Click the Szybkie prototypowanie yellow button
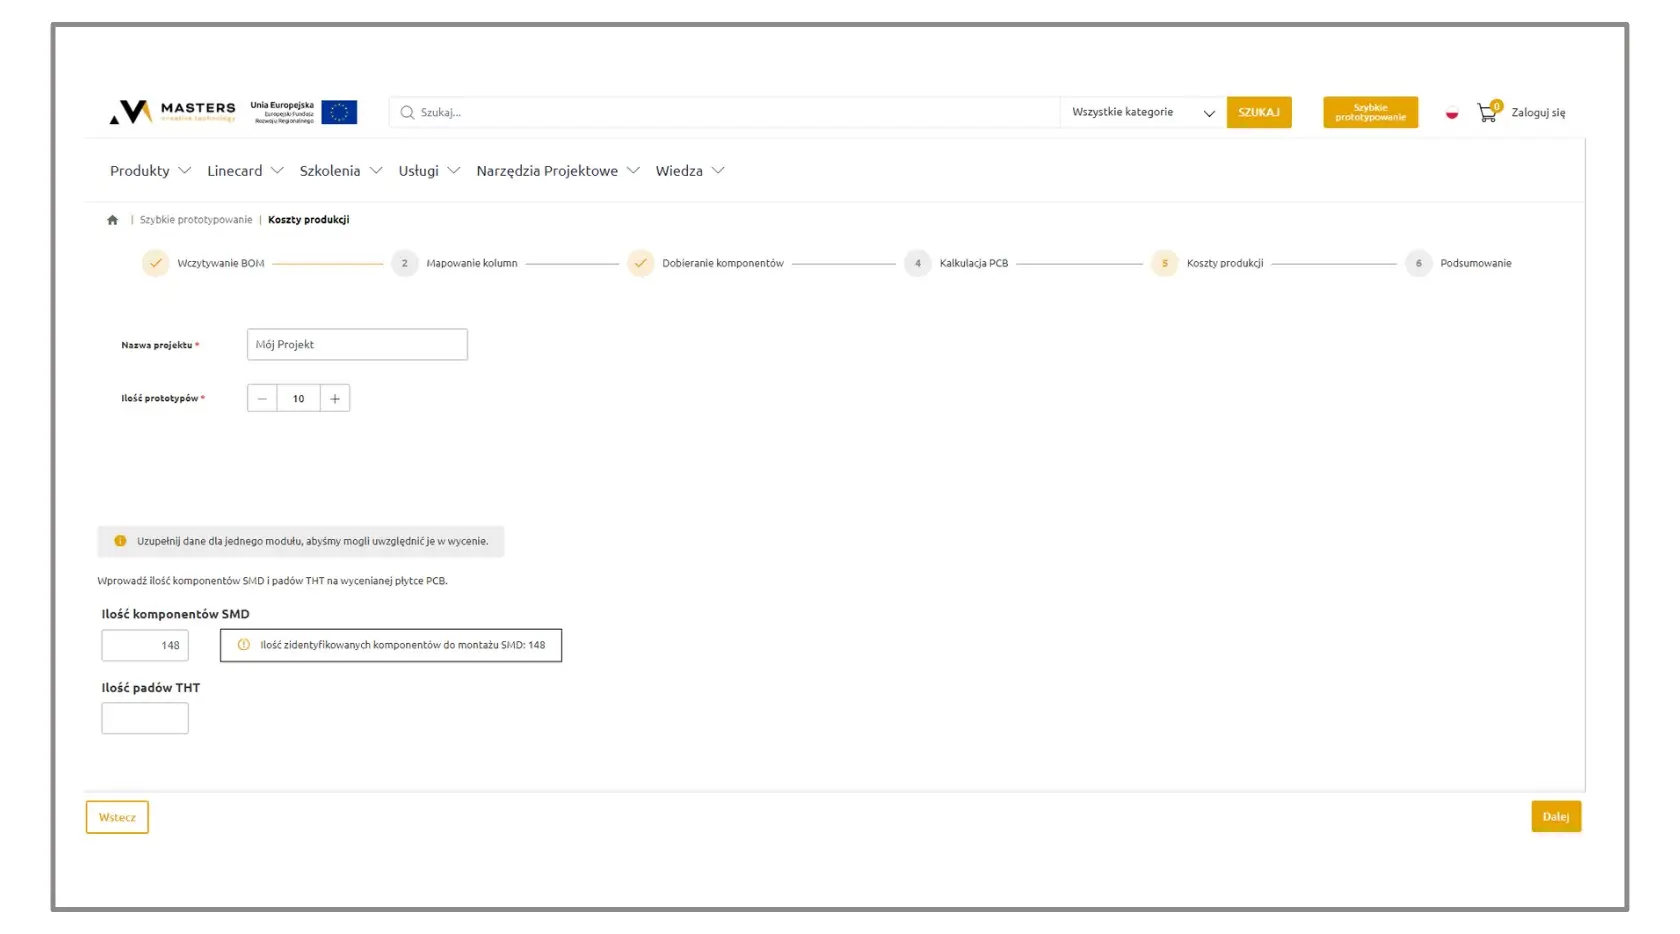The width and height of the screenshot is (1680, 934). tap(1370, 113)
